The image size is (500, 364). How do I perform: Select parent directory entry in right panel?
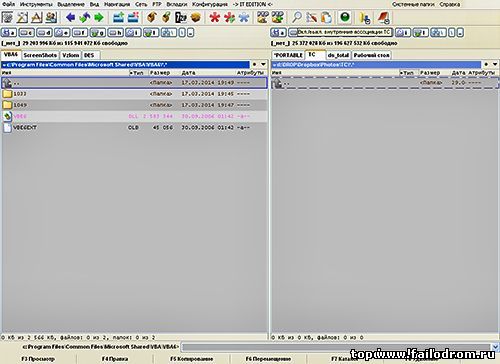385,83
